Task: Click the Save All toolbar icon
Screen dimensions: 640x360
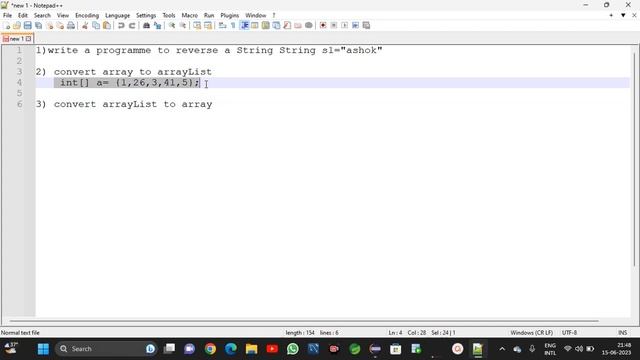Action: point(38,25)
